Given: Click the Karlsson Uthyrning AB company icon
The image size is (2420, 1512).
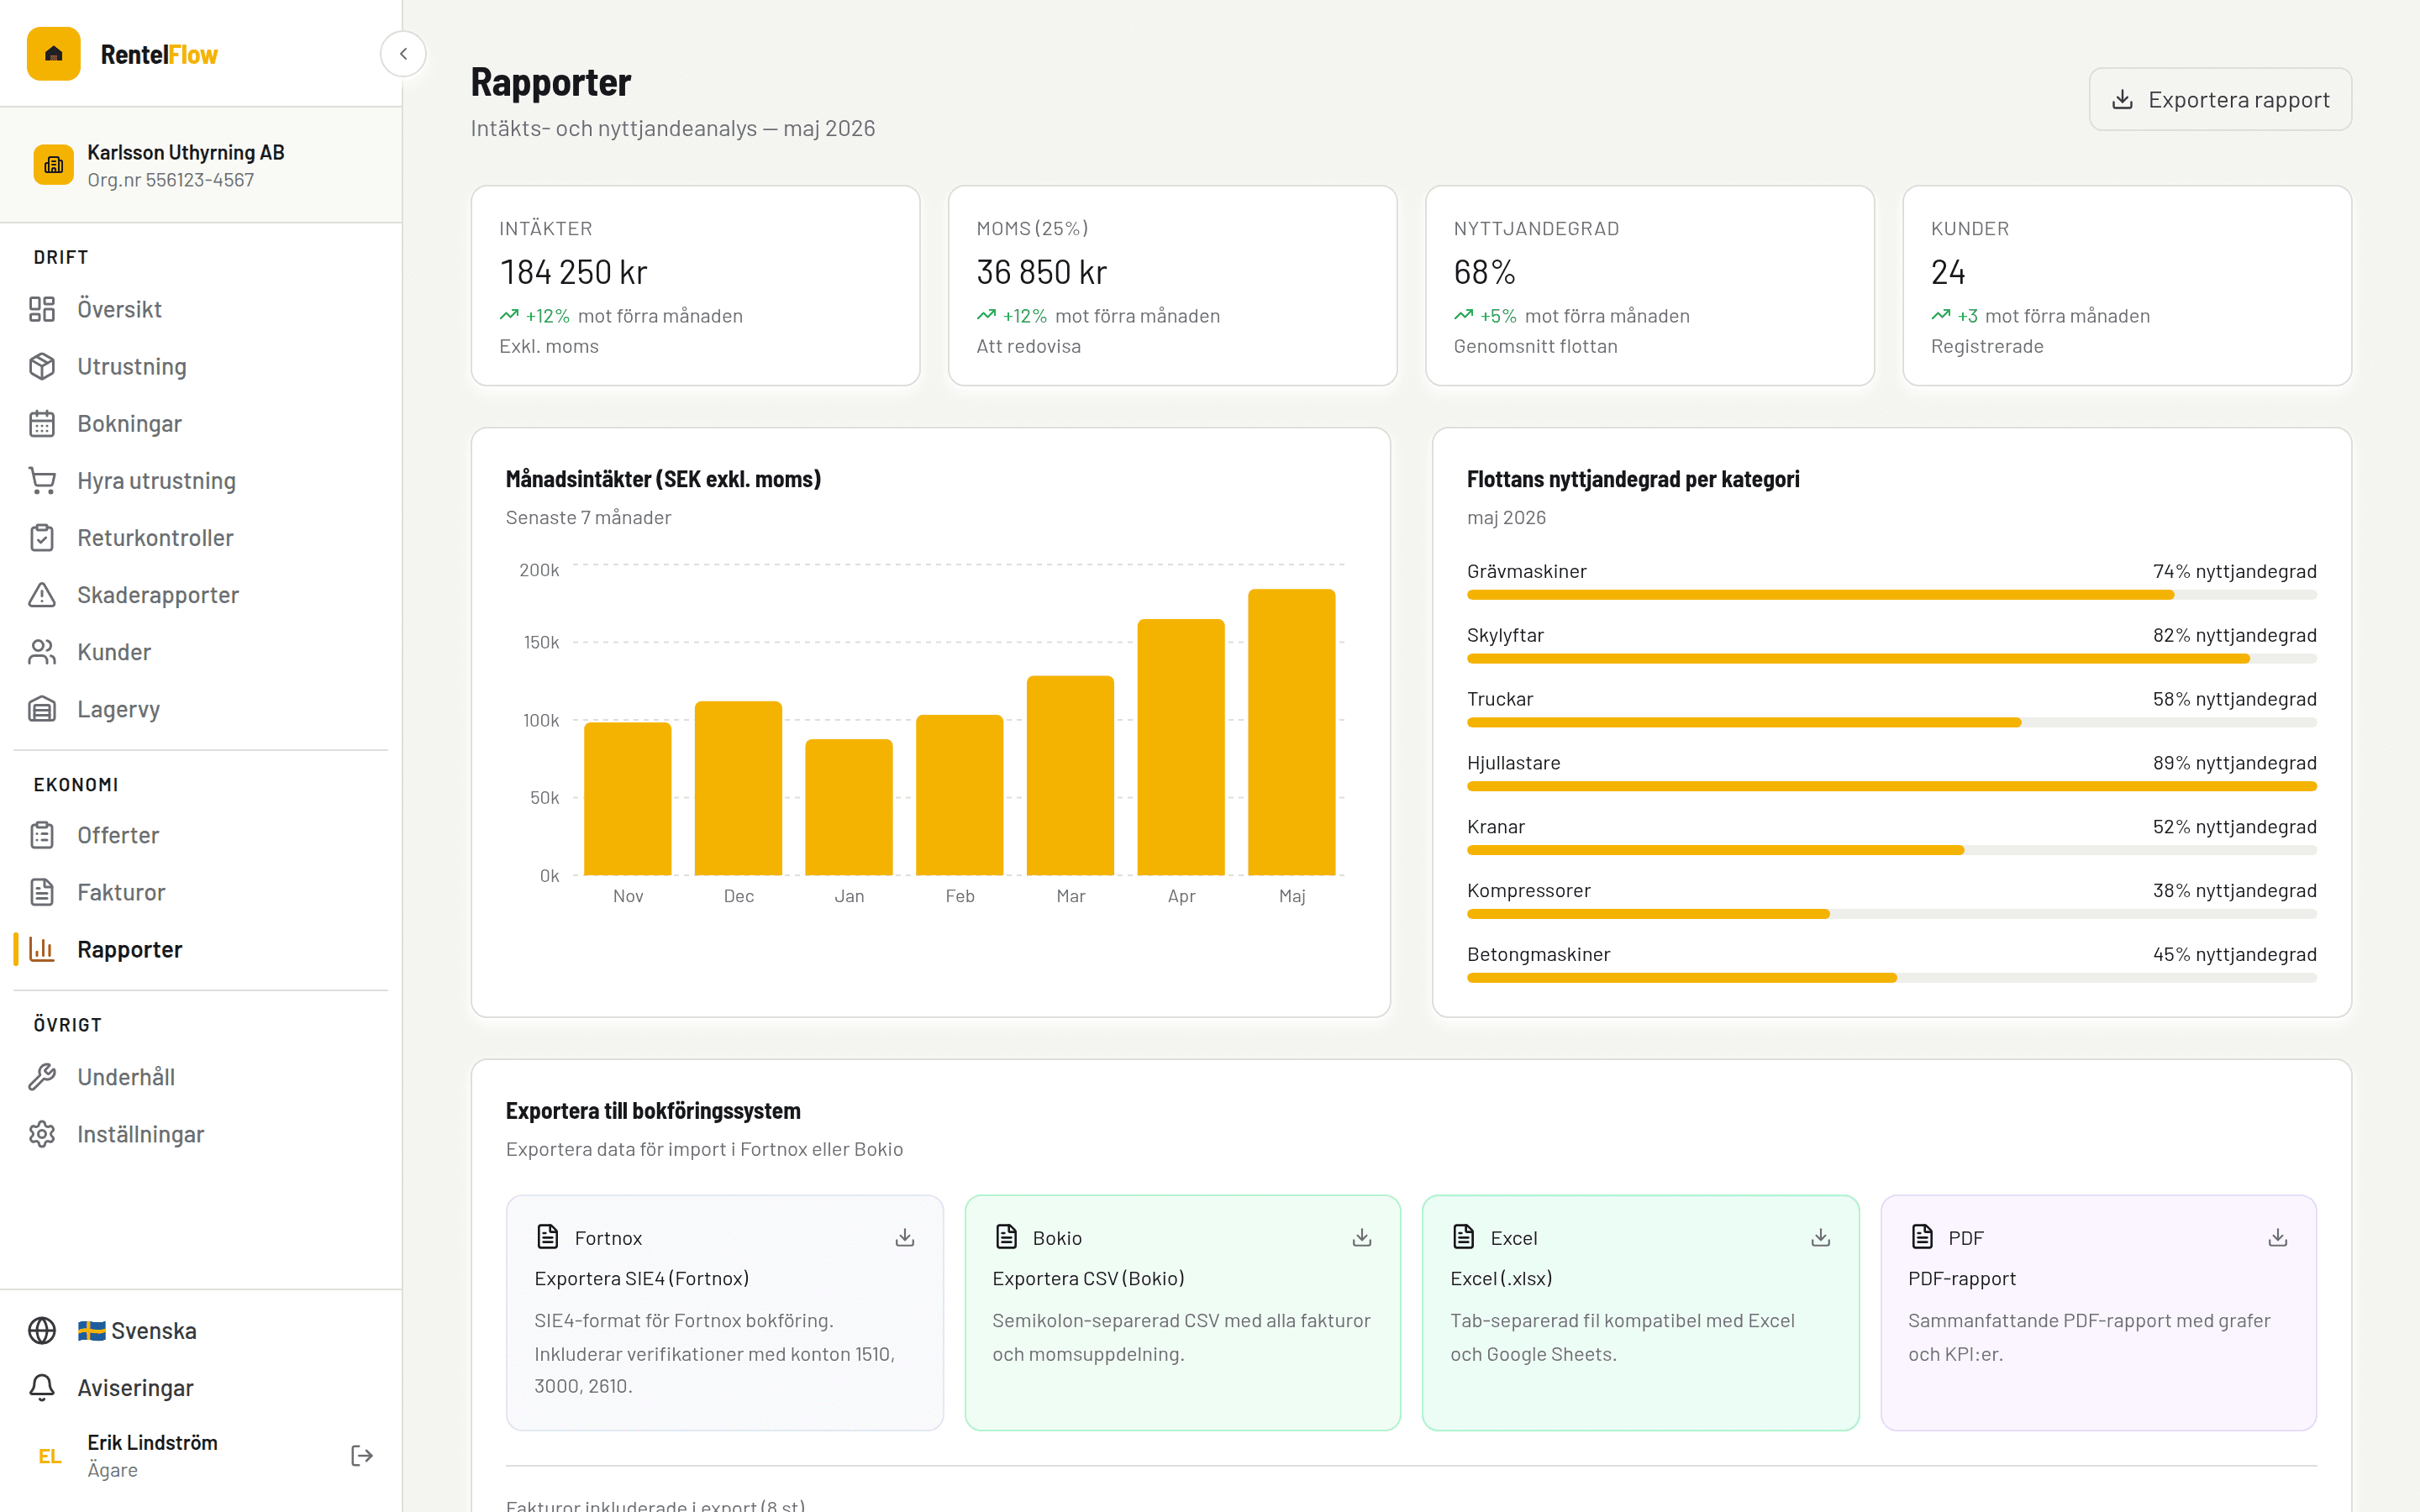Looking at the screenshot, I should coord(54,165).
